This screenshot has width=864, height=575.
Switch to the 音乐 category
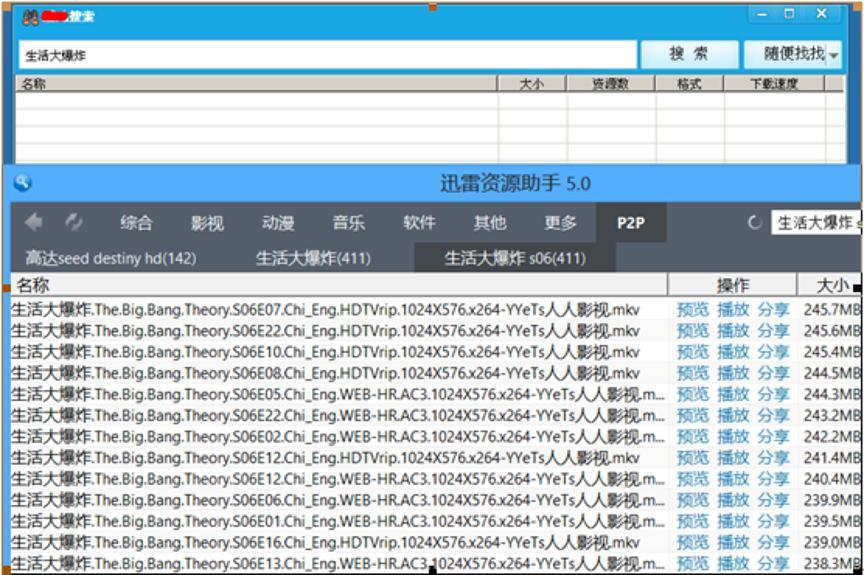point(348,223)
